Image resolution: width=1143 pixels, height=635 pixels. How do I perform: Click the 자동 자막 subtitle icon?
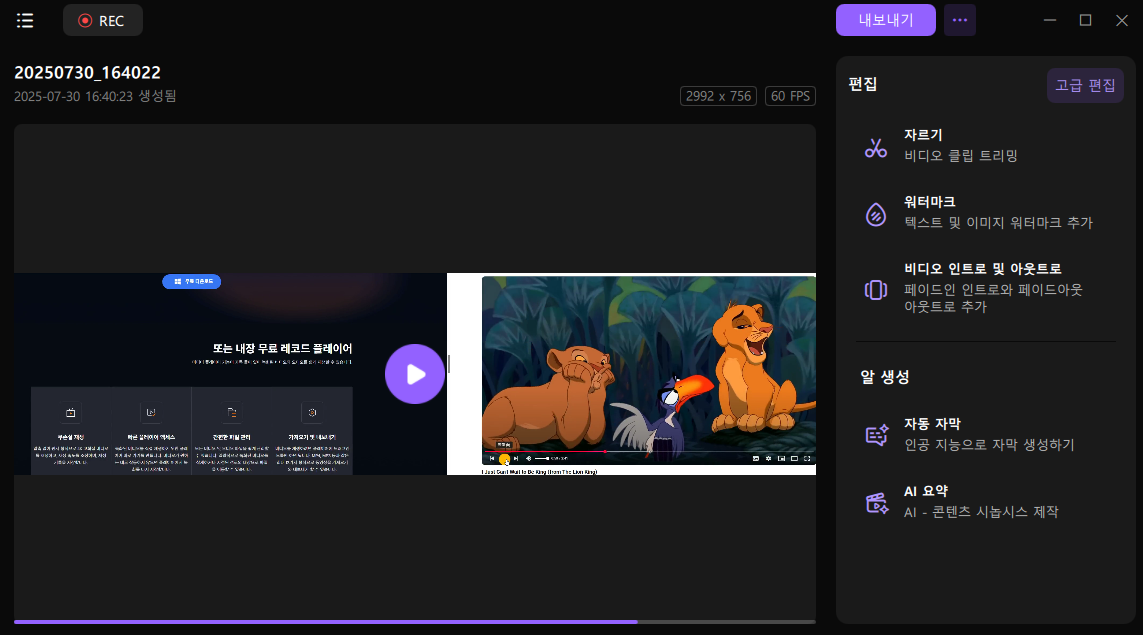click(x=876, y=435)
